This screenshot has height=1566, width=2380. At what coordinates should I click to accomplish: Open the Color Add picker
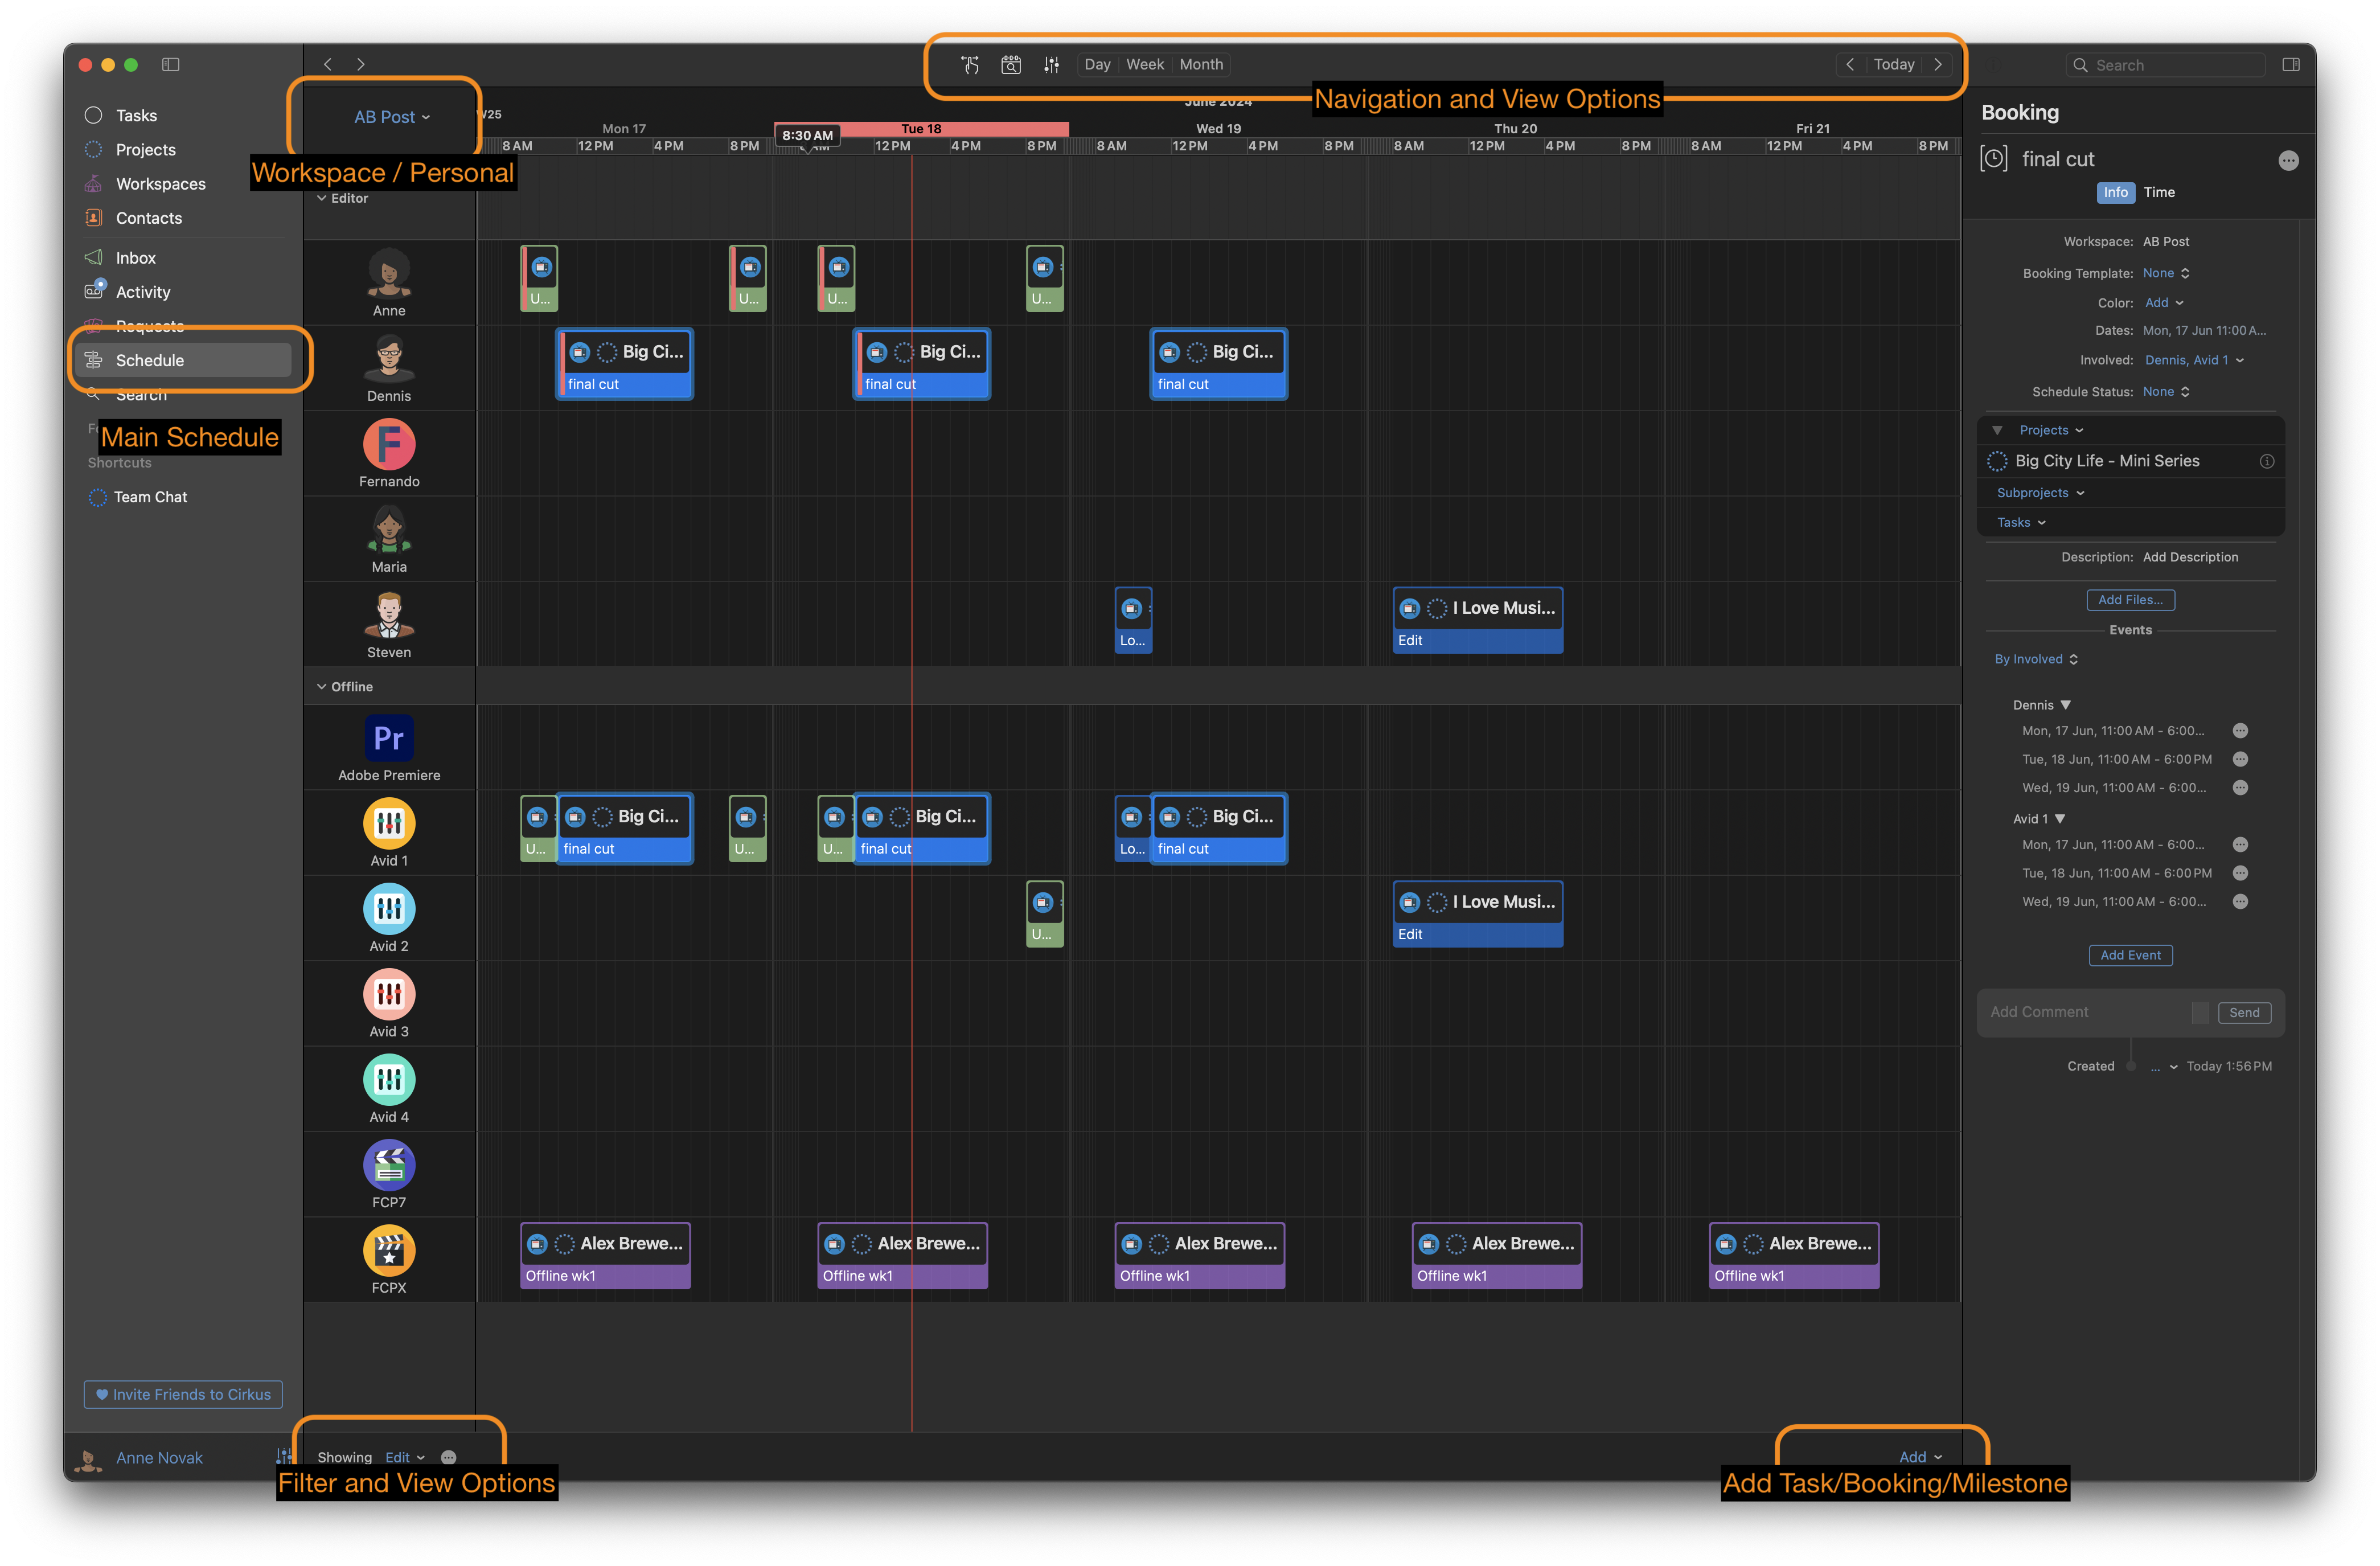coord(2164,303)
